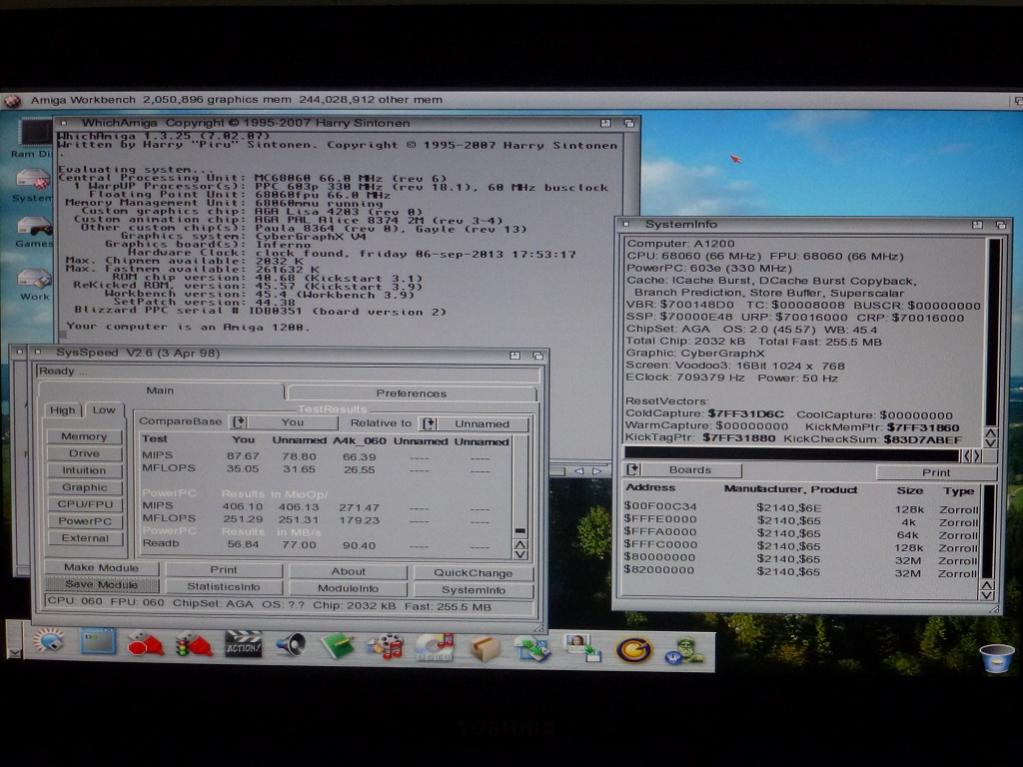Launch the Action clapperboard dock icon
Image resolution: width=1023 pixels, height=767 pixels.
(x=243, y=643)
